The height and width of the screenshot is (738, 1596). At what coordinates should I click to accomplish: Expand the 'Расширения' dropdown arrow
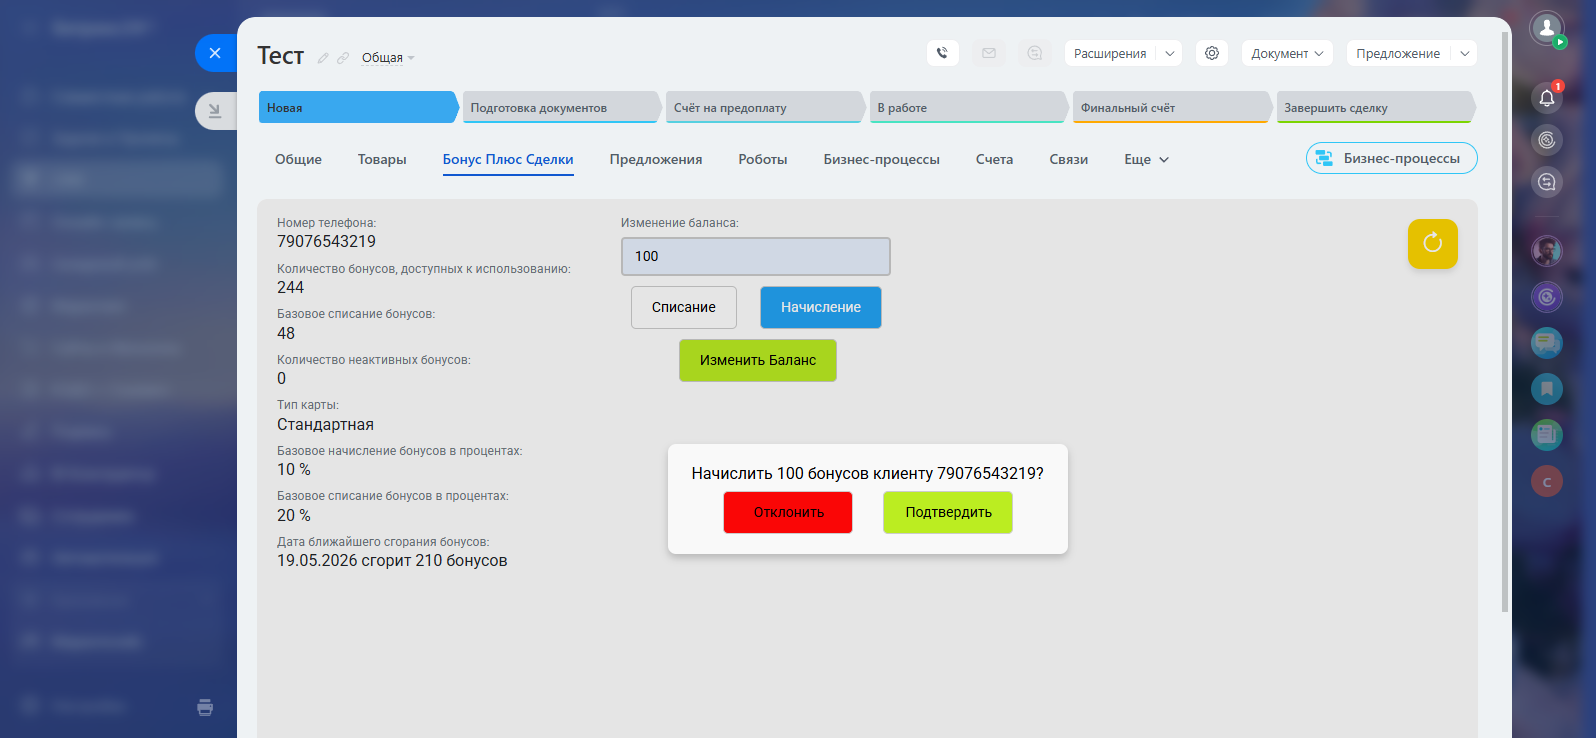click(1170, 54)
